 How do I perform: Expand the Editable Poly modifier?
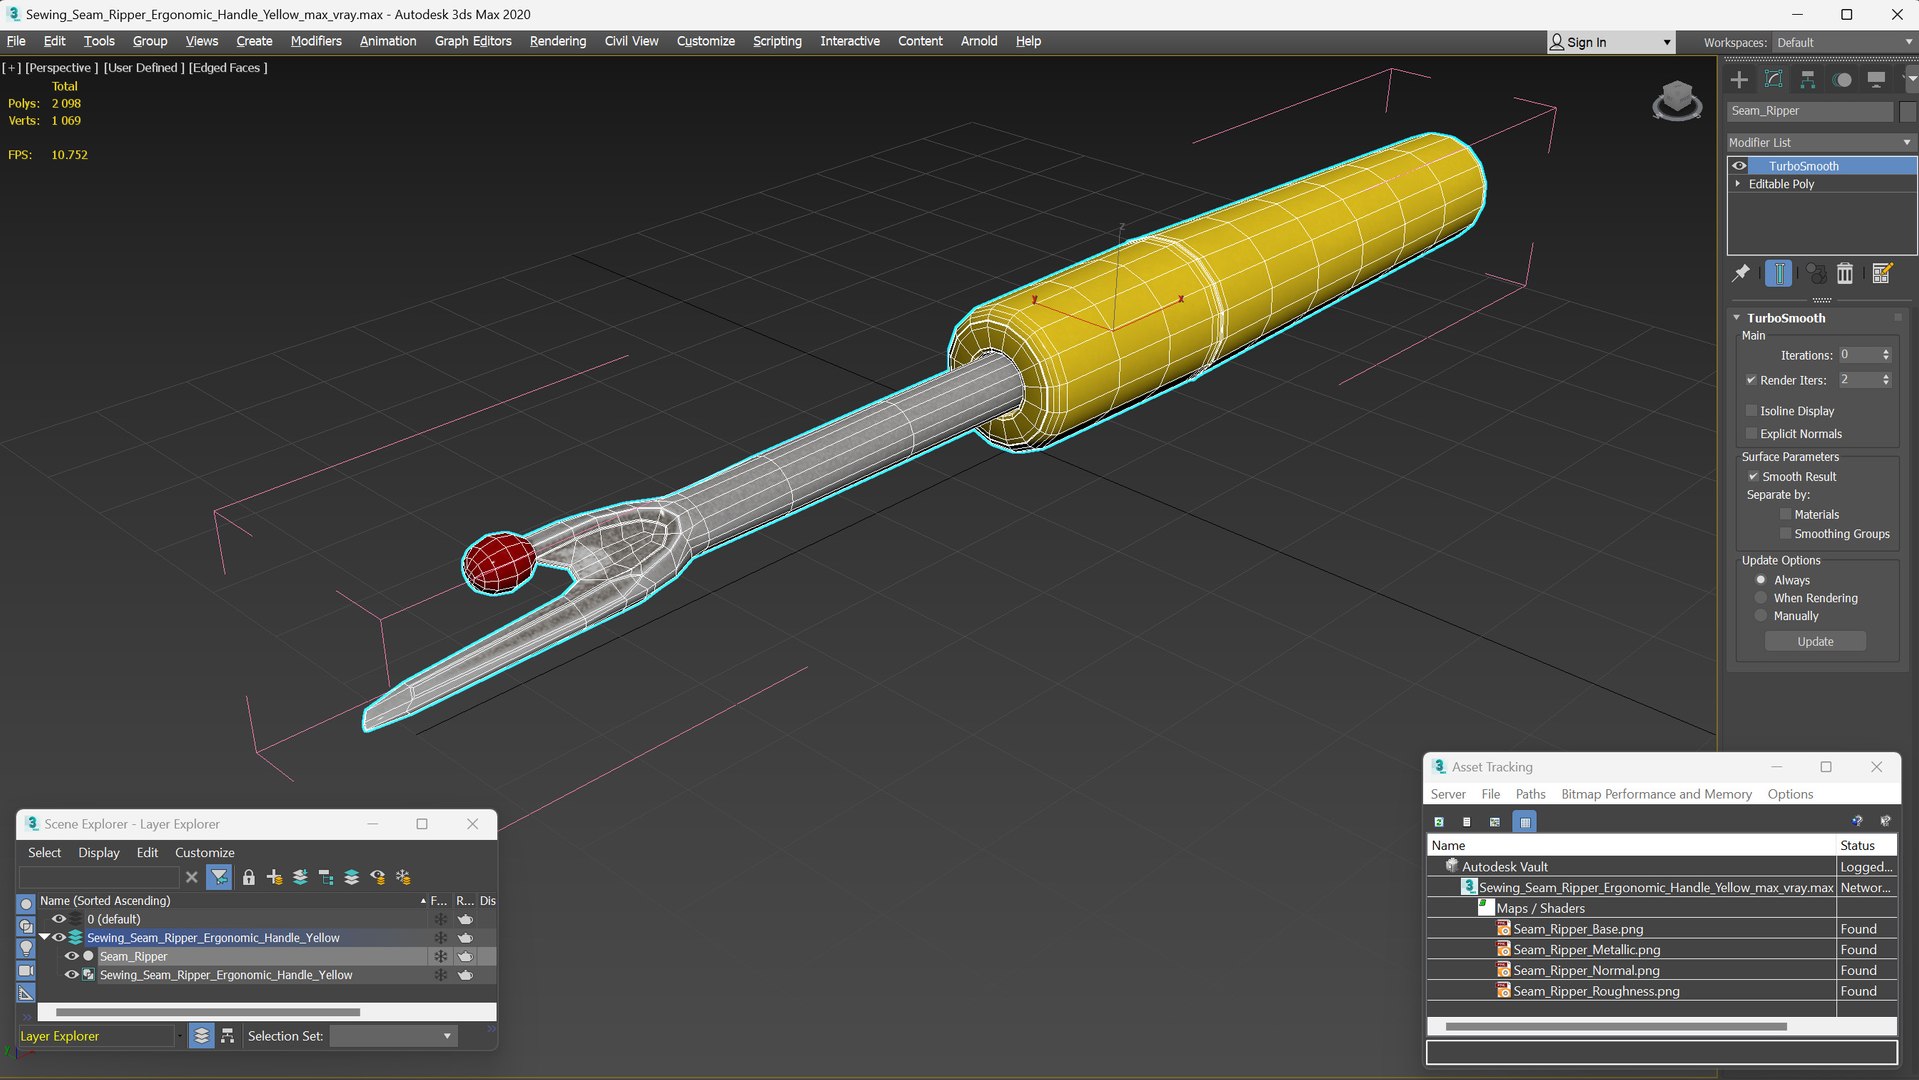point(1738,184)
